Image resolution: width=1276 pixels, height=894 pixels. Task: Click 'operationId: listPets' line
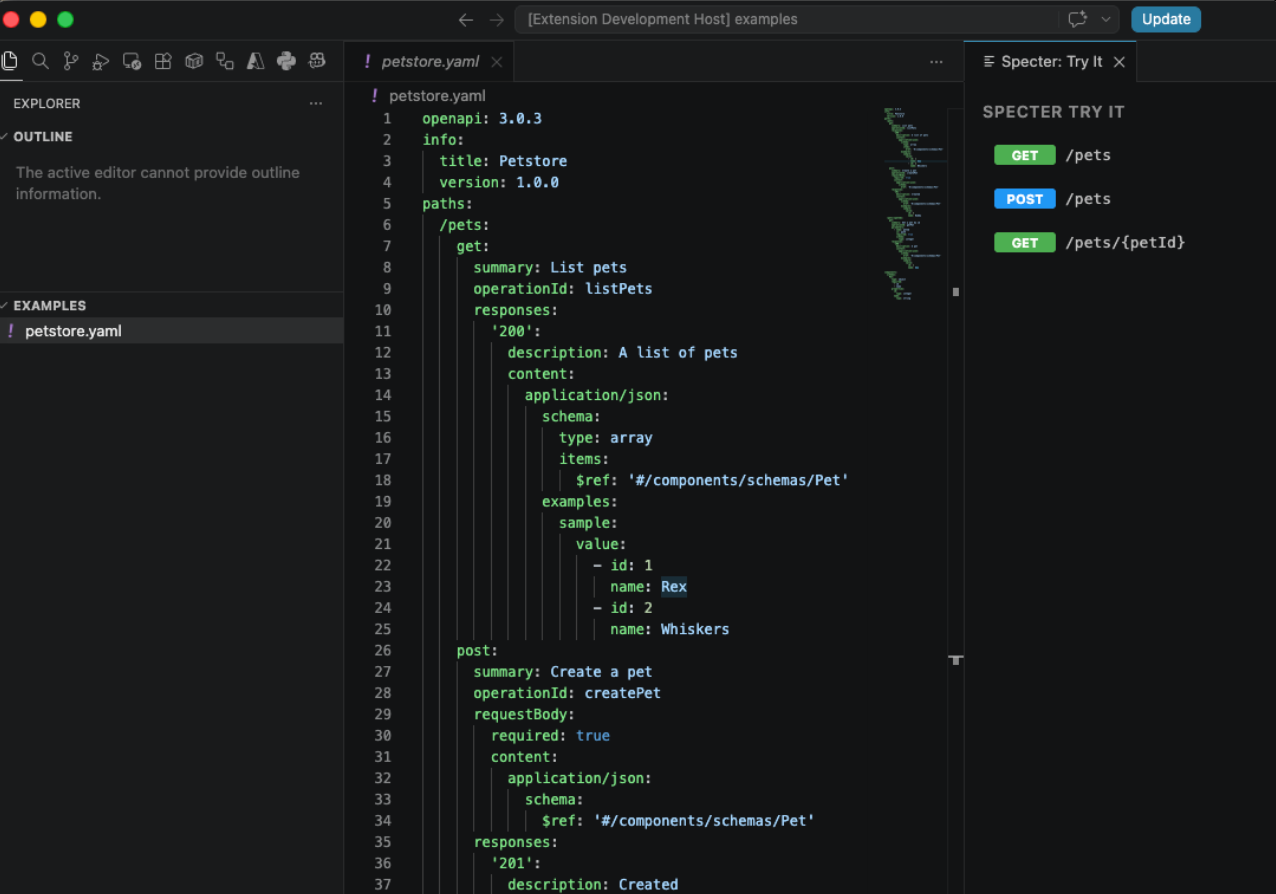pyautogui.click(x=563, y=289)
